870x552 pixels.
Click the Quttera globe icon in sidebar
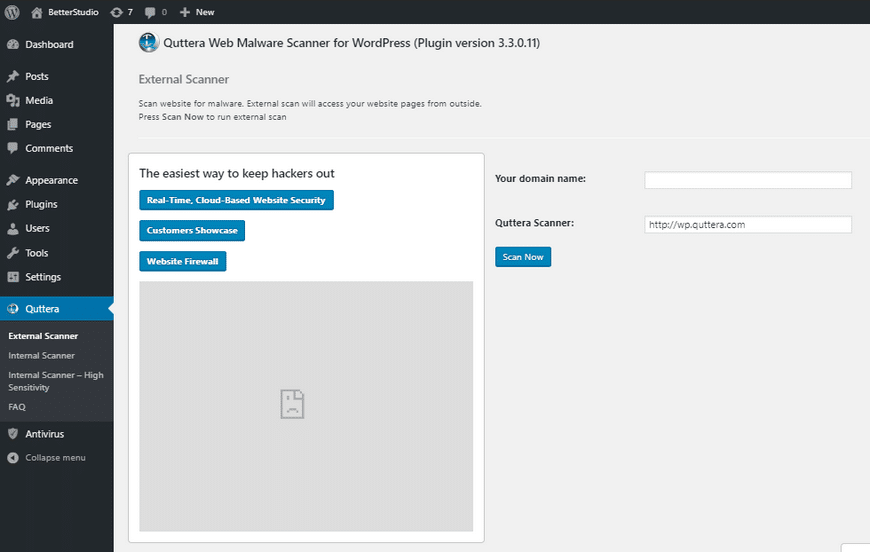[13, 309]
